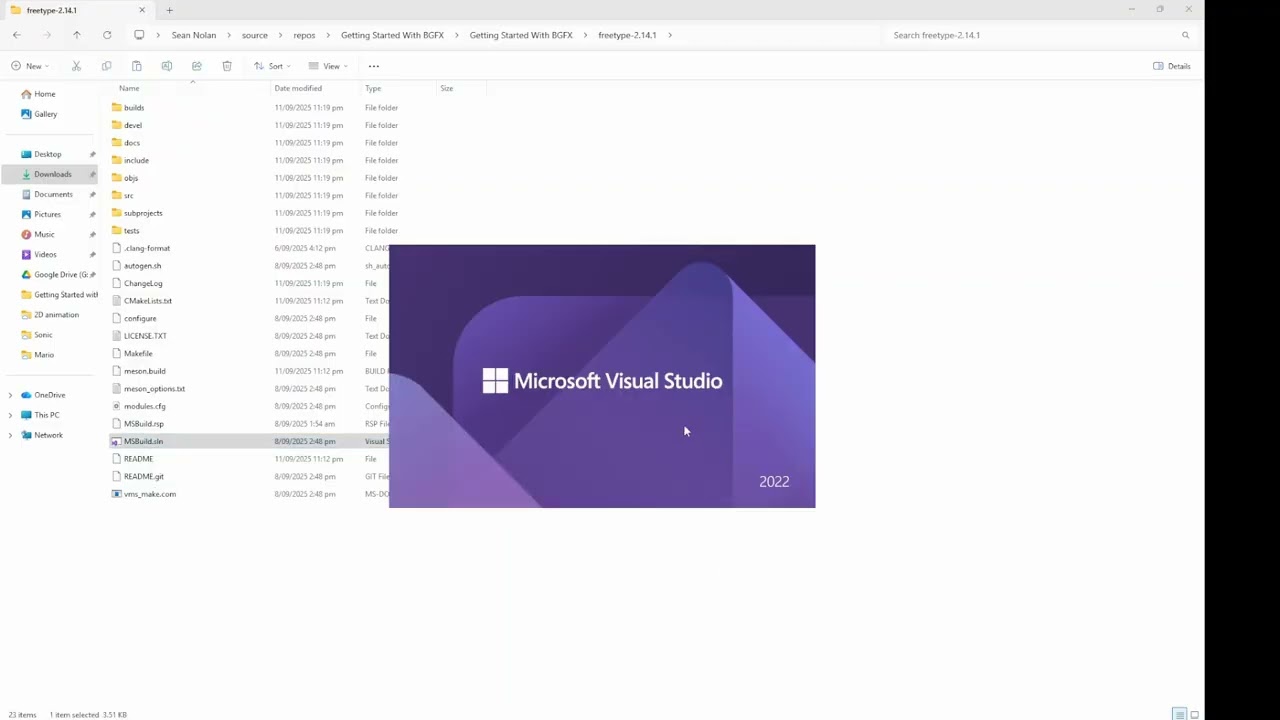Go to repos breadcrumb
Screen dimensions: 1280x720
pyautogui.click(x=304, y=35)
